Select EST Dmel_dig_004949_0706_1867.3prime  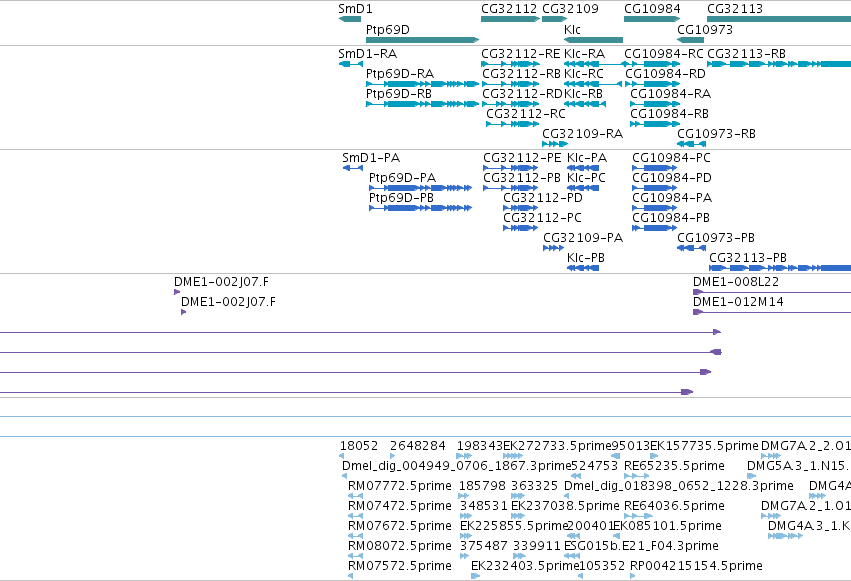click(456, 466)
